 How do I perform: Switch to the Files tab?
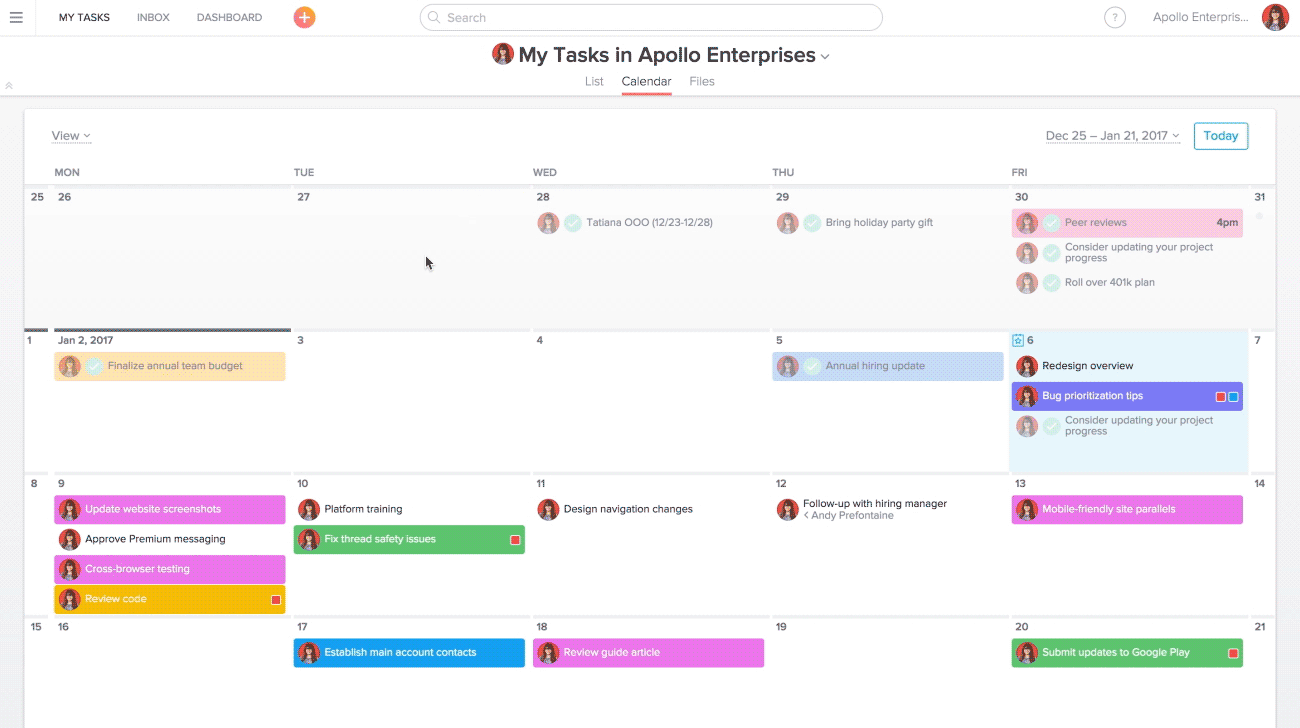pyautogui.click(x=702, y=81)
